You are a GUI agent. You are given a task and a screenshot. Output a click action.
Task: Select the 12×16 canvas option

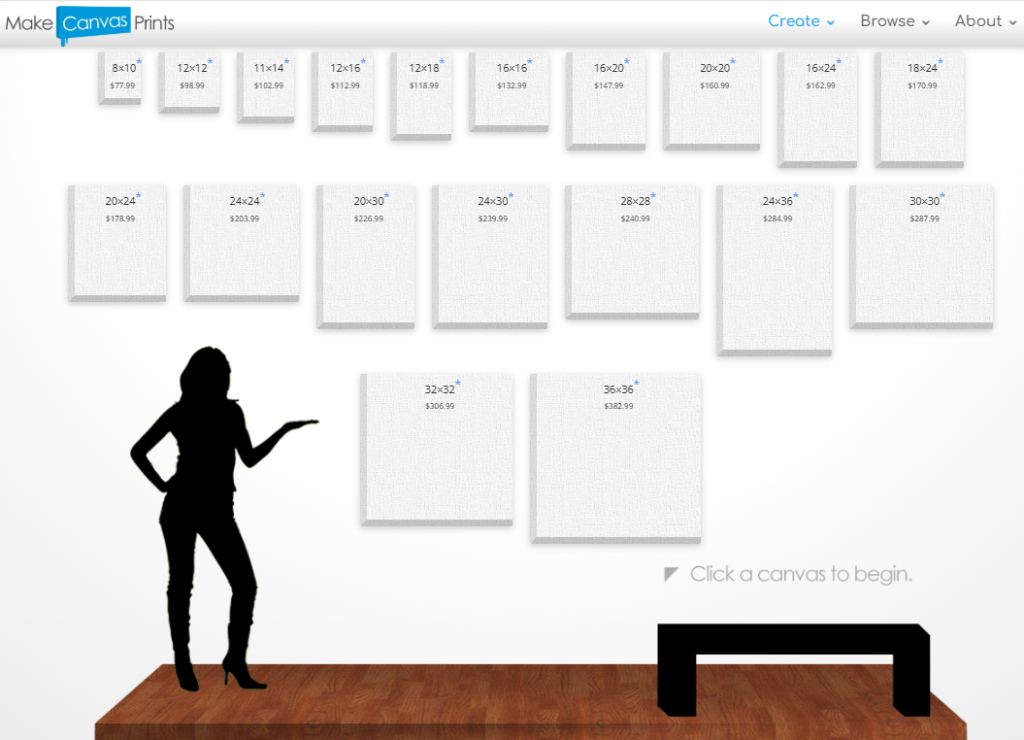tap(344, 91)
